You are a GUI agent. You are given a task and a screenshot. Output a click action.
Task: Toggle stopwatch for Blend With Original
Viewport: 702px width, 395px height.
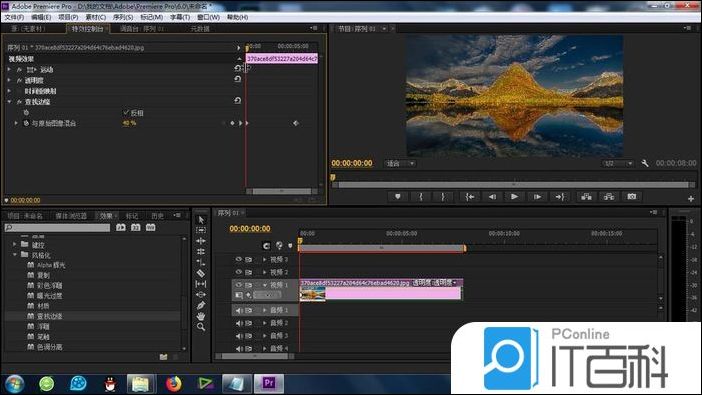pos(26,123)
